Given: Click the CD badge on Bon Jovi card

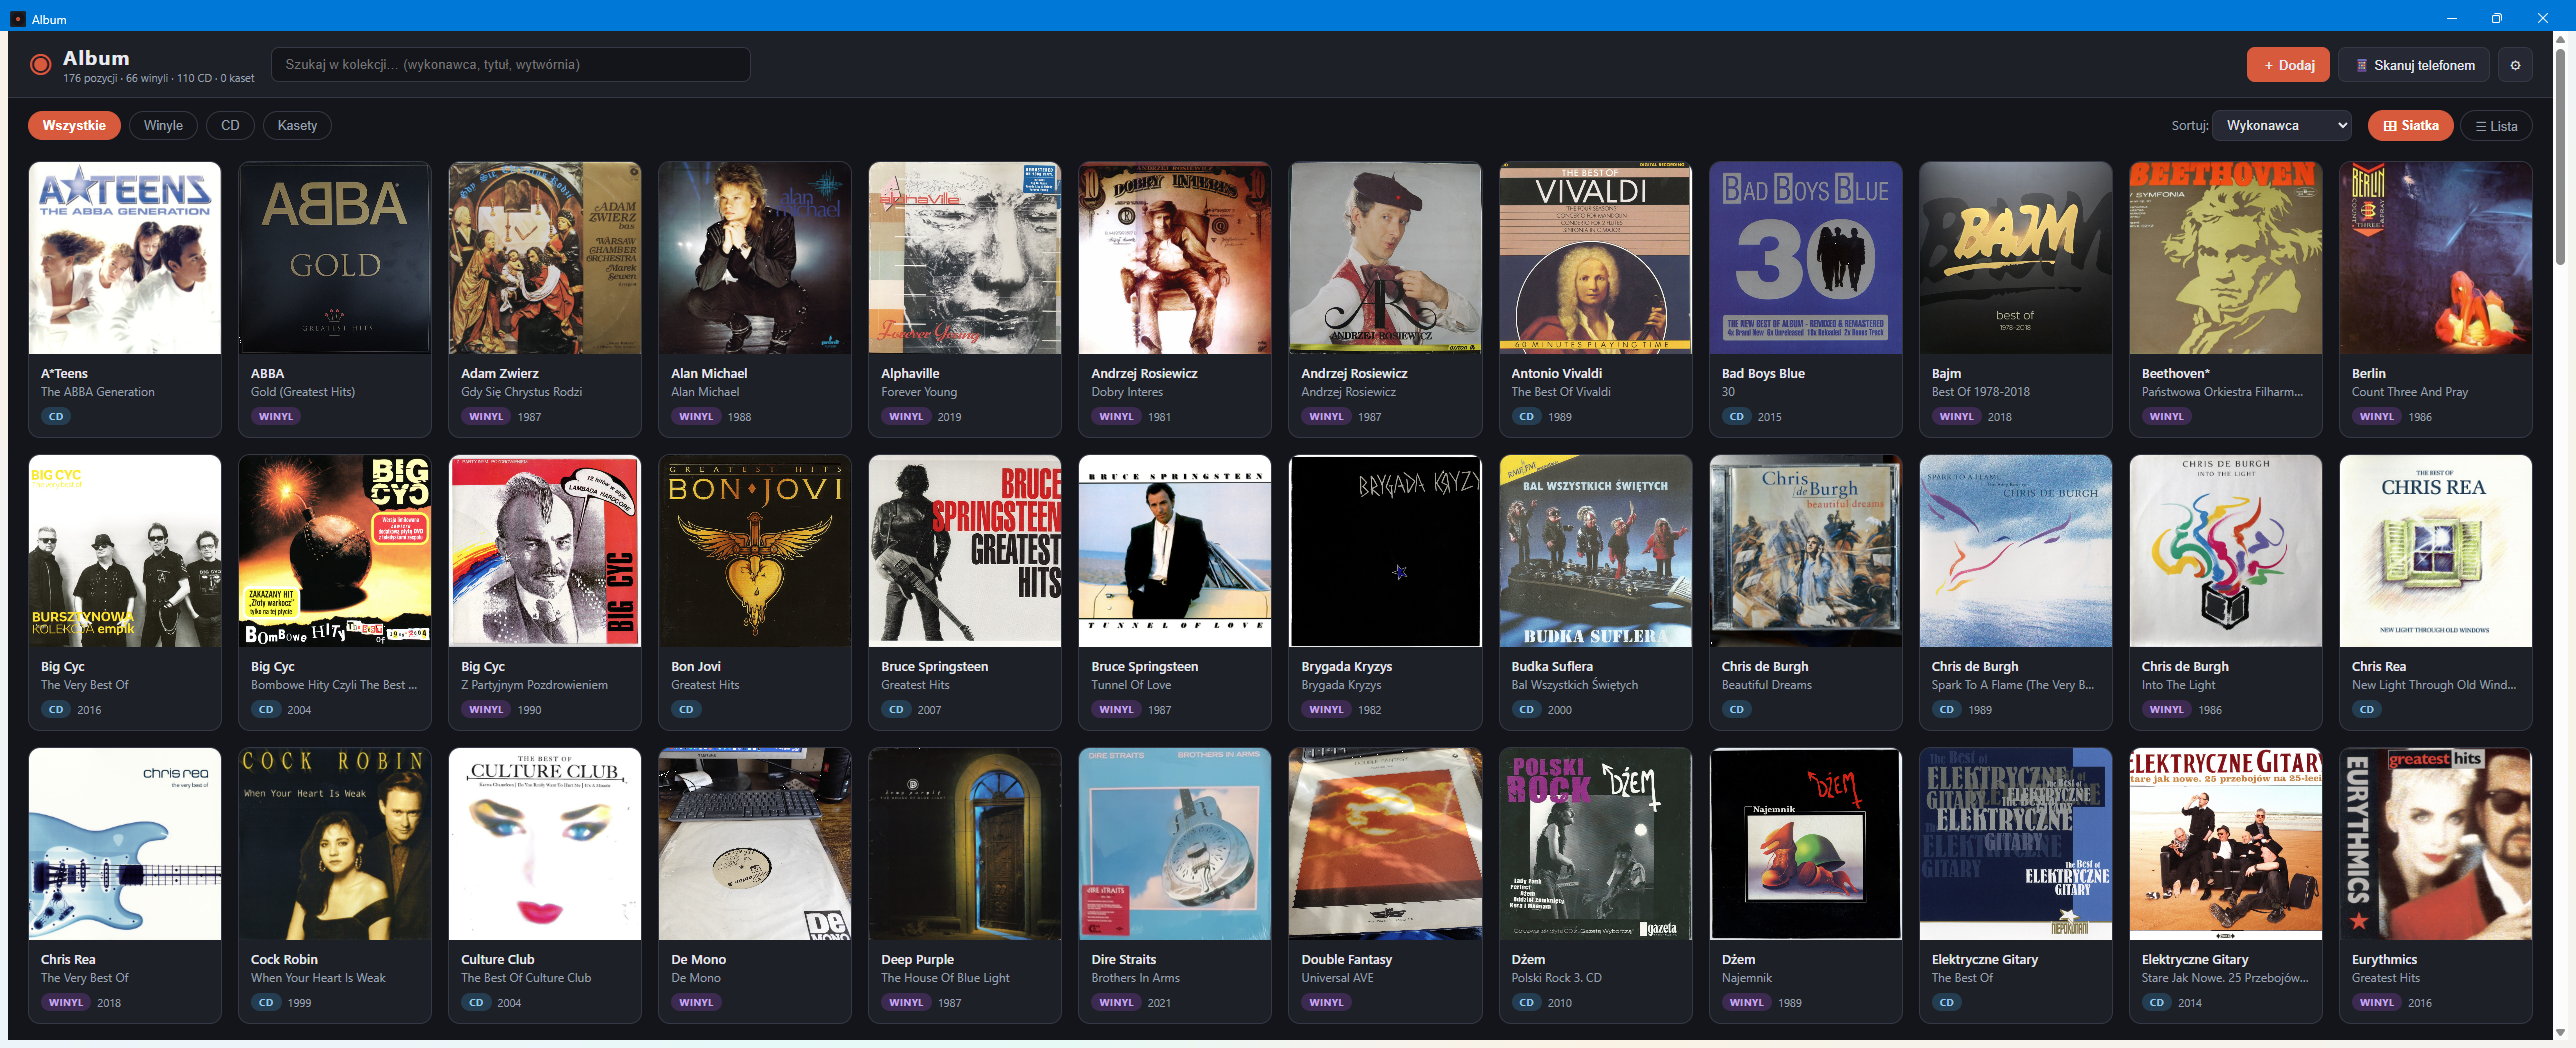Looking at the screenshot, I should coord(686,710).
